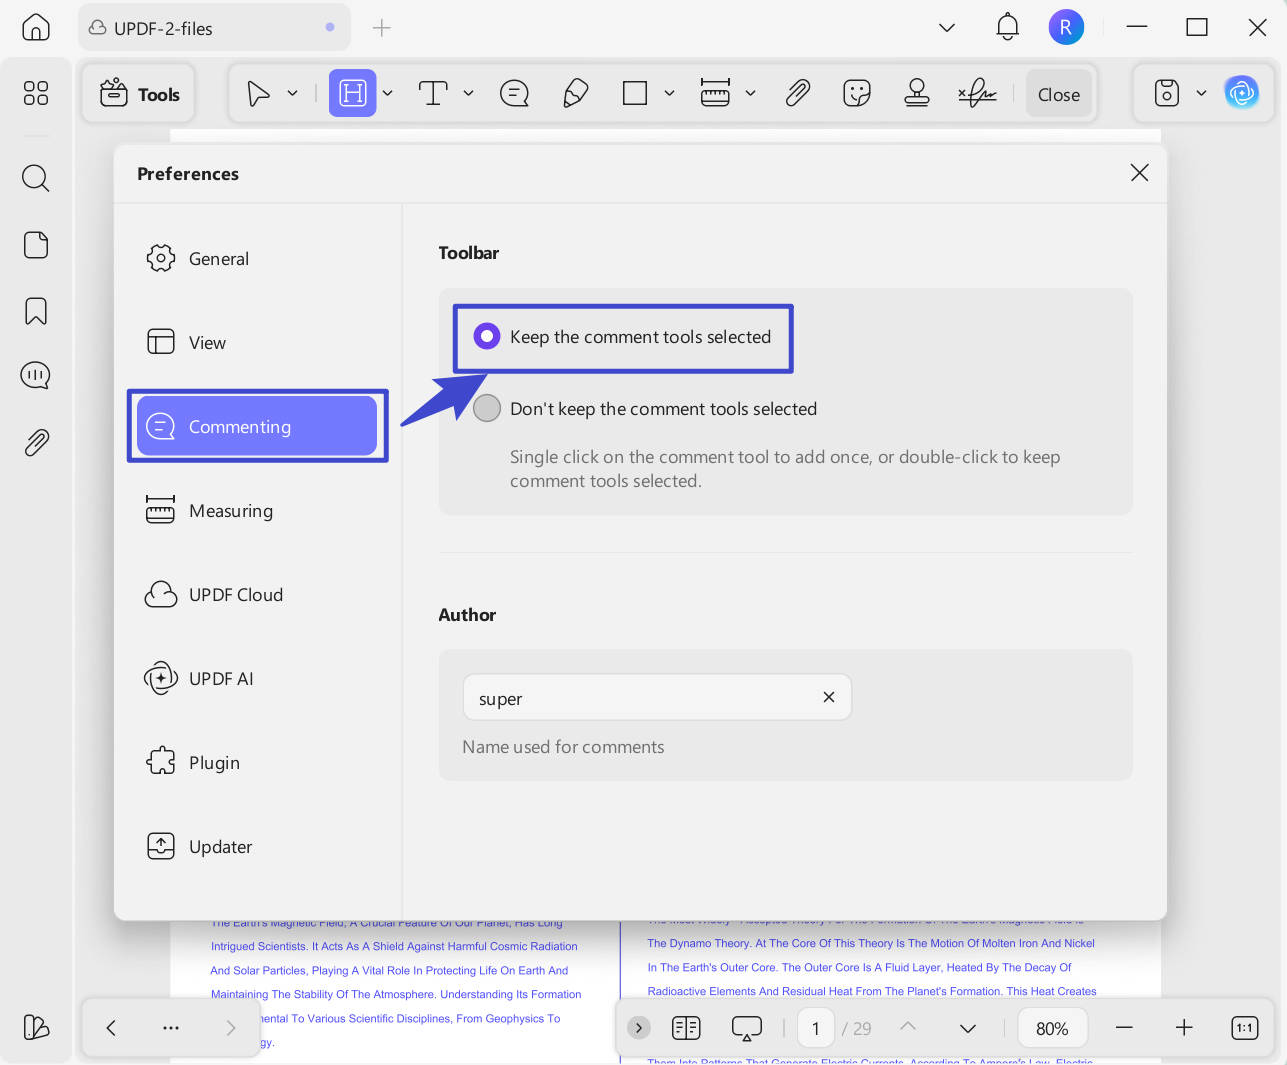Go back with the left navigation arrow
The width and height of the screenshot is (1287, 1065).
pyautogui.click(x=111, y=1028)
